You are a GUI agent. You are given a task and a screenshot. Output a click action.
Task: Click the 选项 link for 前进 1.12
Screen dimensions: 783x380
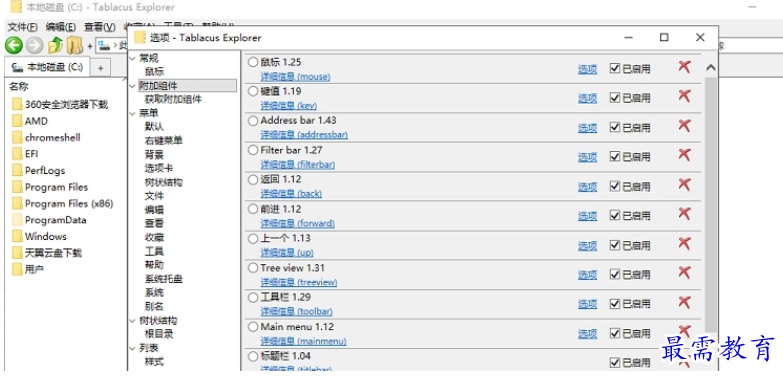(587, 216)
